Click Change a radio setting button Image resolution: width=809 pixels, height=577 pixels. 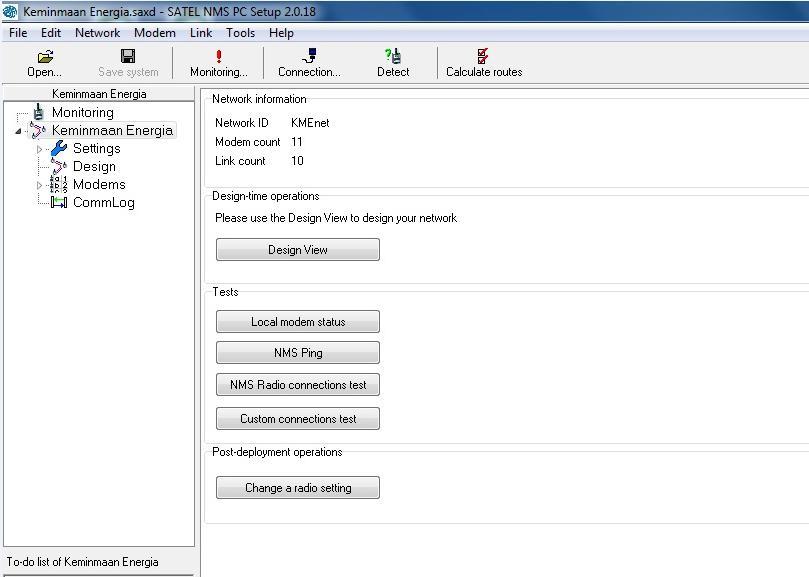point(298,488)
